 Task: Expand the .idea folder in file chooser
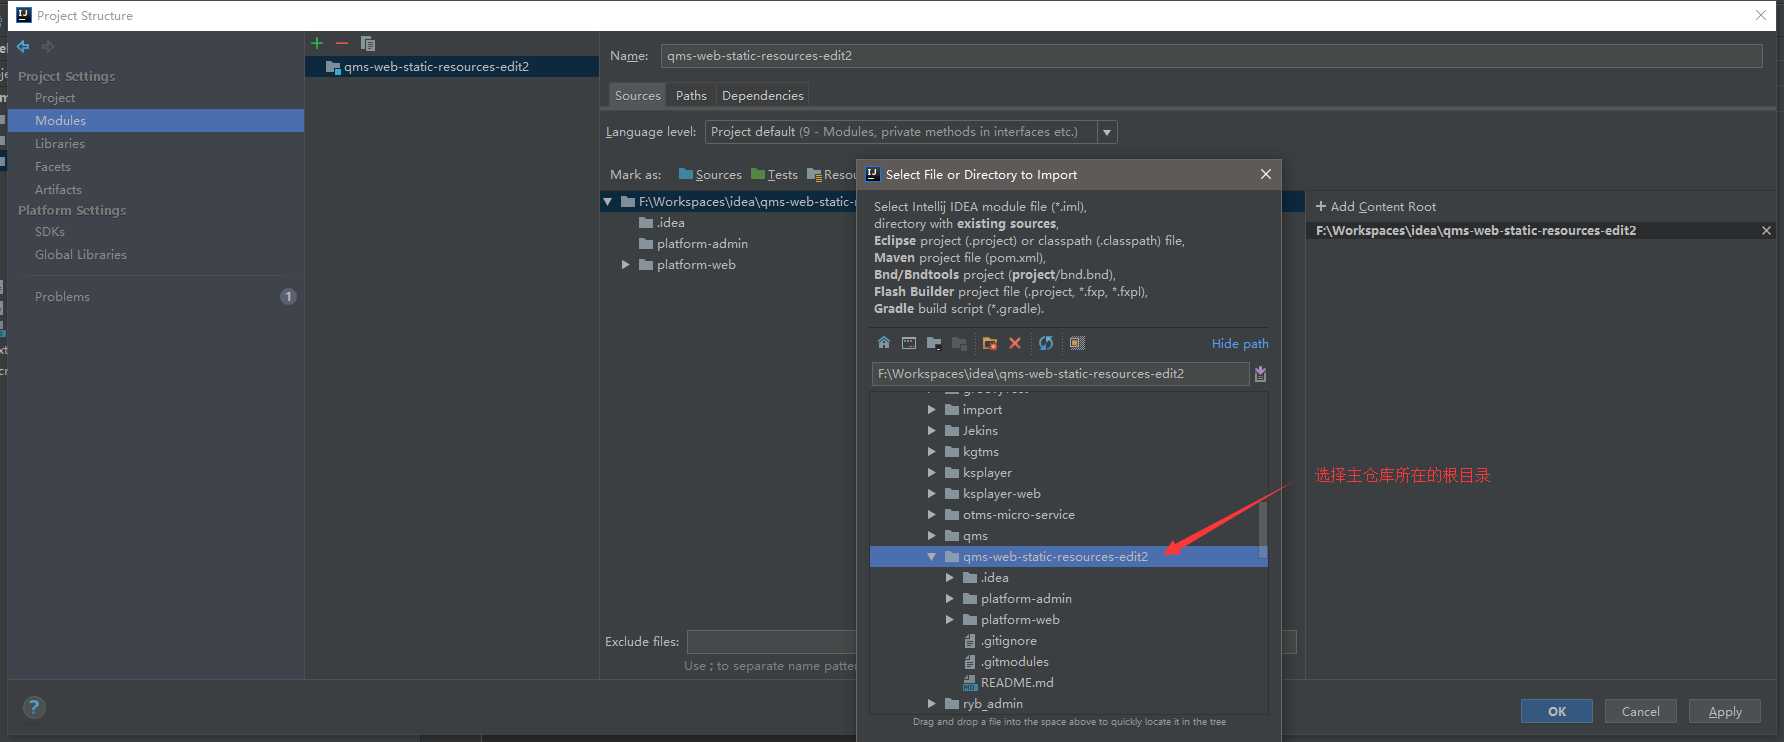pos(950,578)
